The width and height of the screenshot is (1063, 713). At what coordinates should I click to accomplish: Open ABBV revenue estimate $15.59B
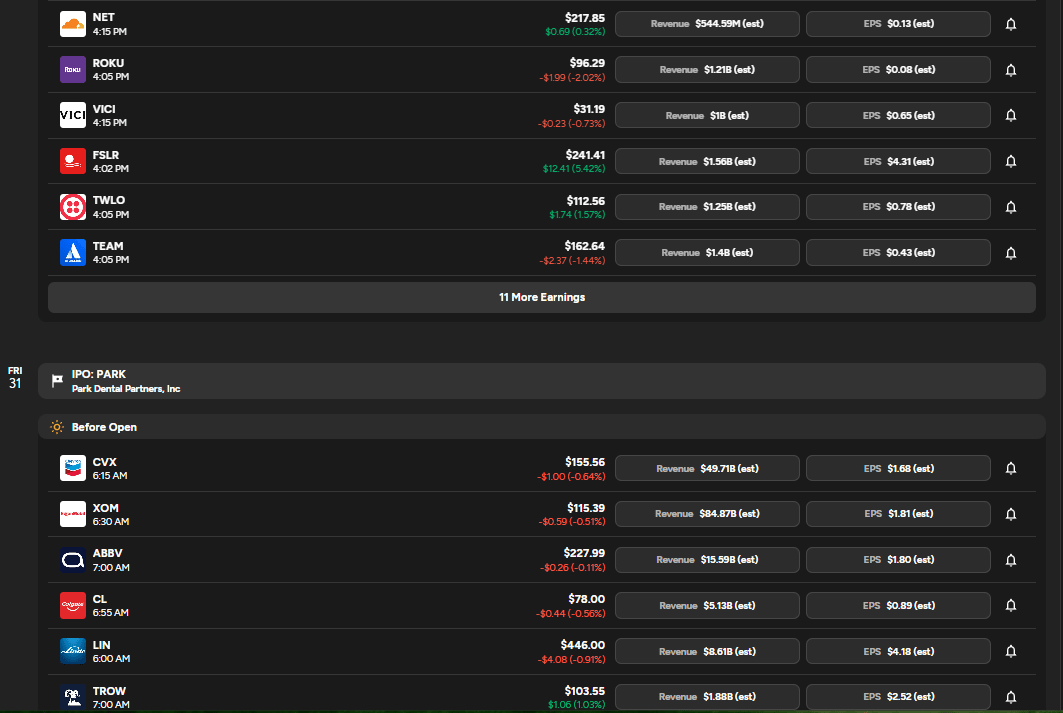pyautogui.click(x=707, y=560)
